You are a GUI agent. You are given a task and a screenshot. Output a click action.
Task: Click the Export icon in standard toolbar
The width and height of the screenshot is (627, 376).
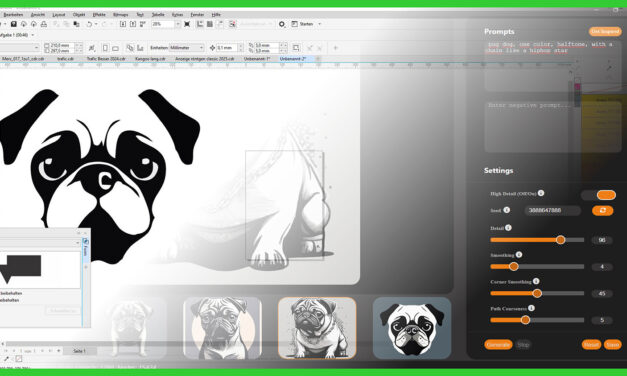click(133, 24)
